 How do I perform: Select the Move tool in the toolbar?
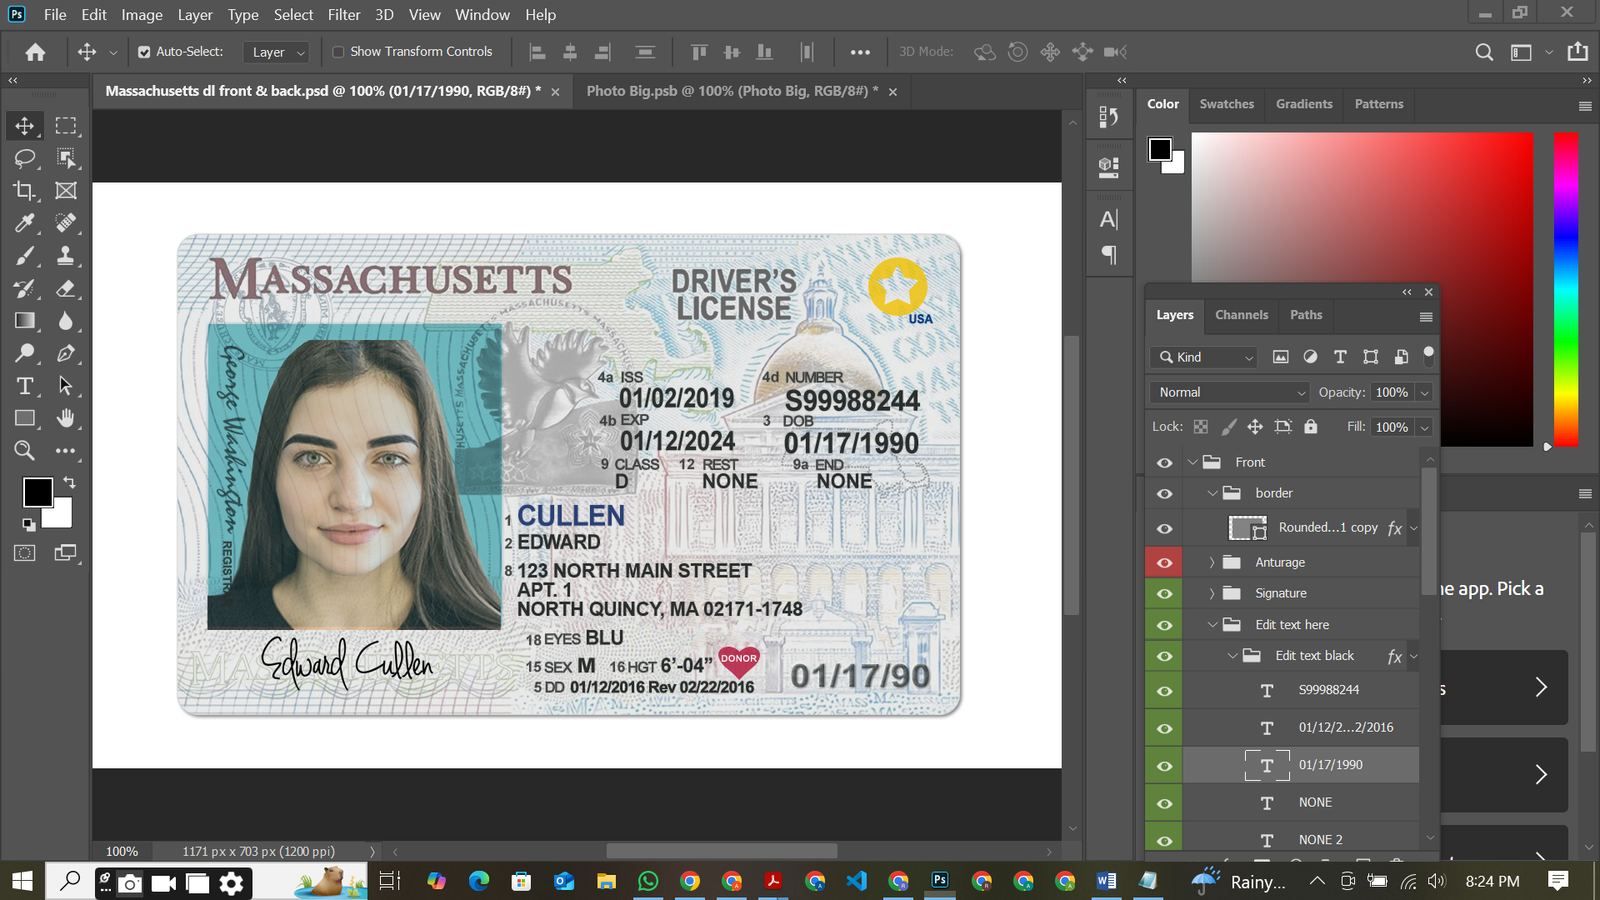click(x=25, y=126)
